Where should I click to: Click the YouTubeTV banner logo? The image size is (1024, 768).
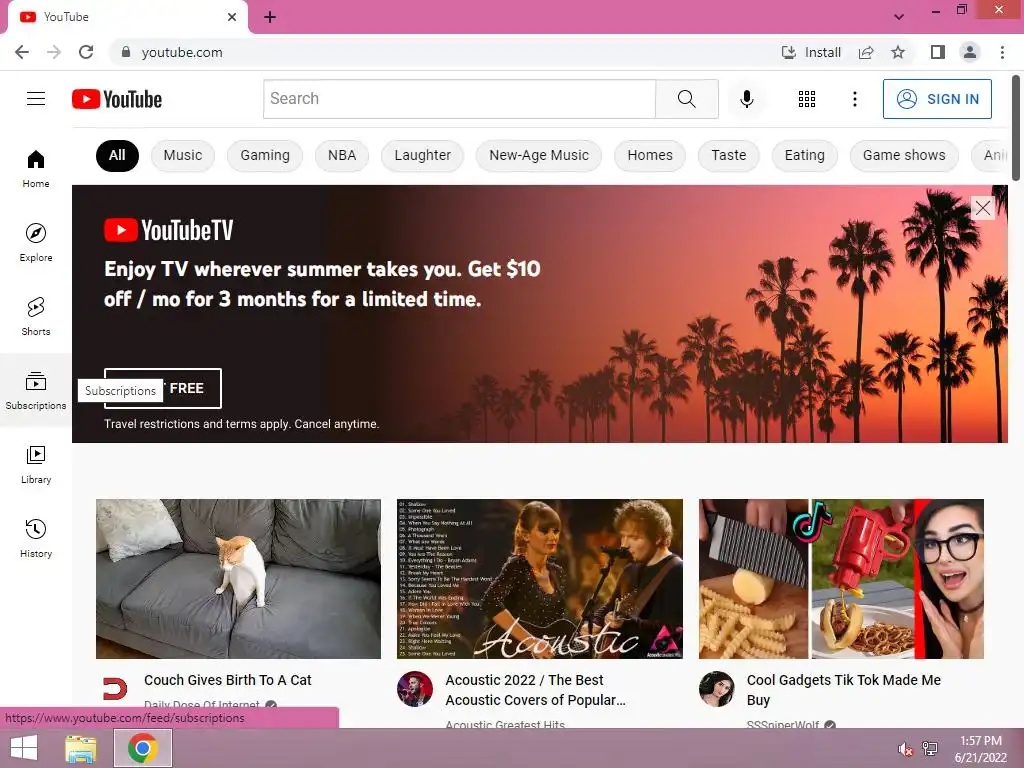168,230
